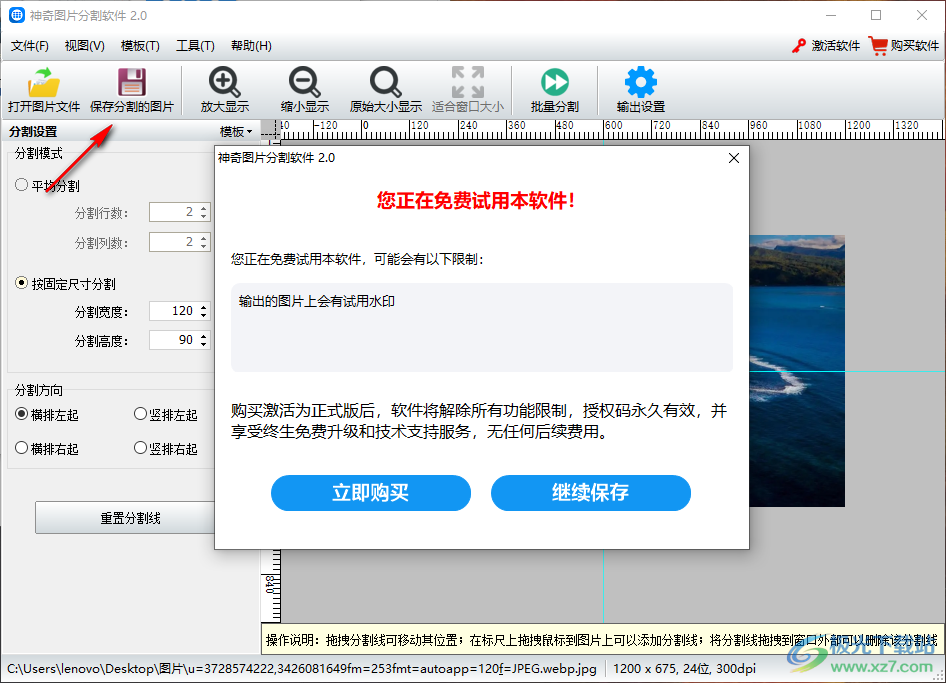
Task: Click the 原始大小显示 magnifier icon
Action: pyautogui.click(x=385, y=82)
